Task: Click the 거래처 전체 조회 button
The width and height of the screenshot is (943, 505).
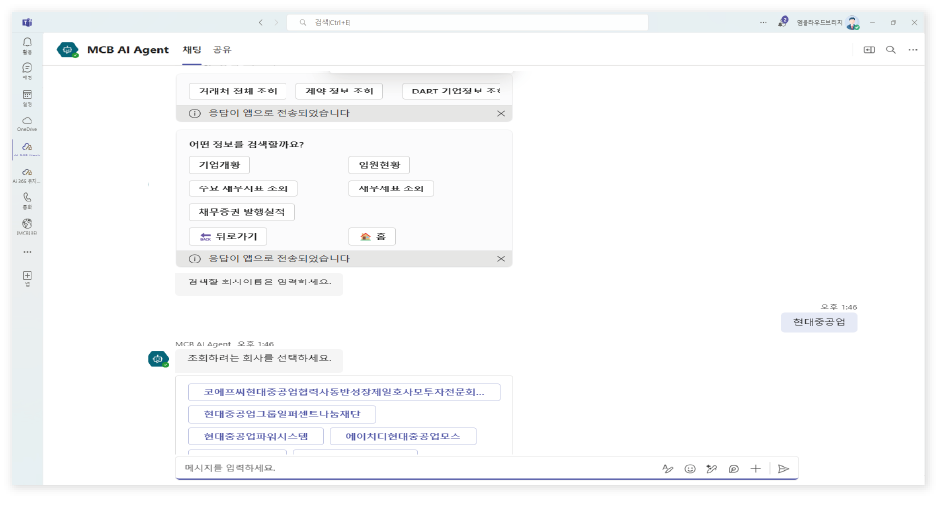Action: (238, 91)
